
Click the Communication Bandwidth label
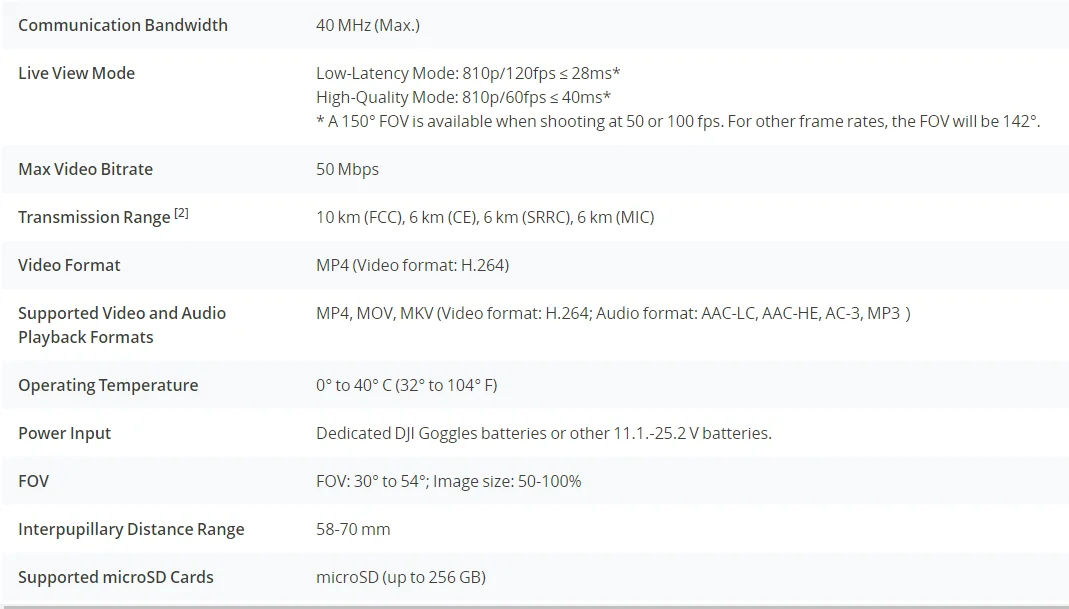123,25
